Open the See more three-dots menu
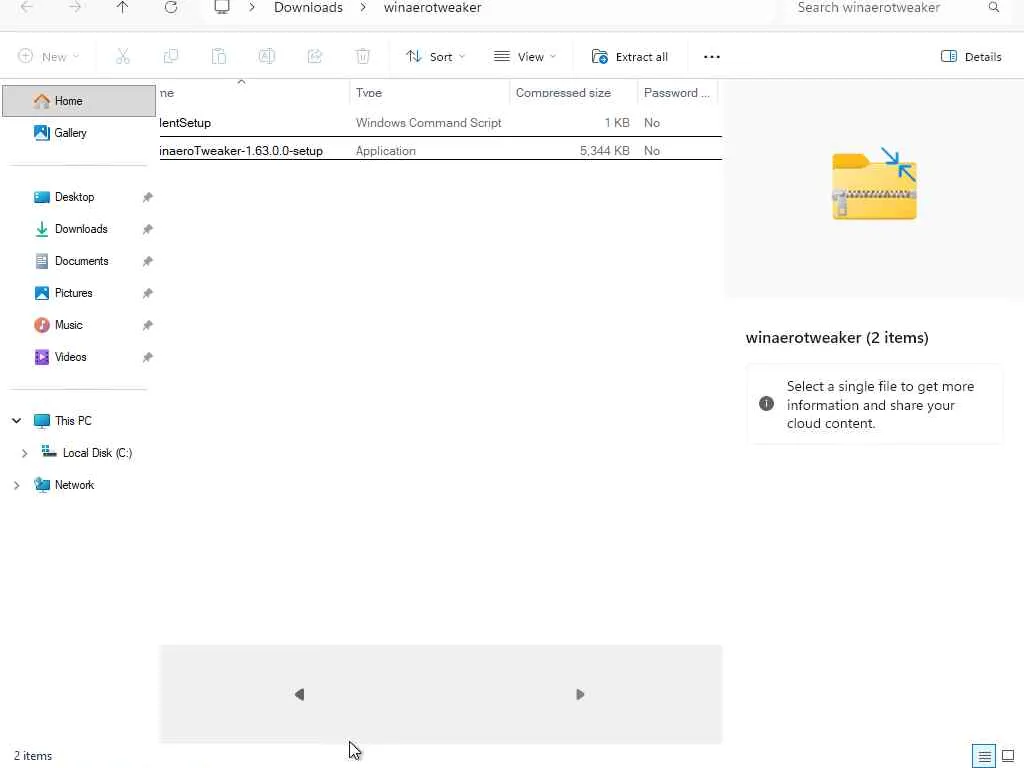The image size is (1024, 768). pyautogui.click(x=712, y=57)
